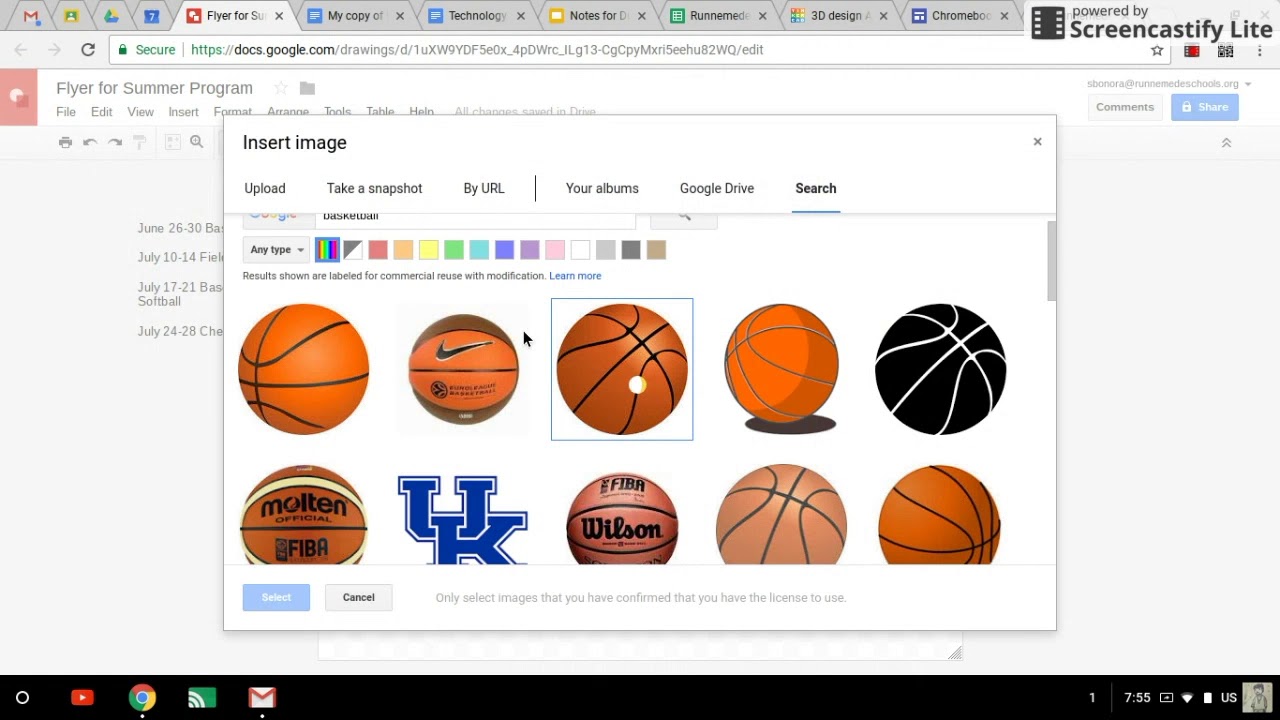
Task: Bookmark this page with star icon
Action: [x=1157, y=50]
